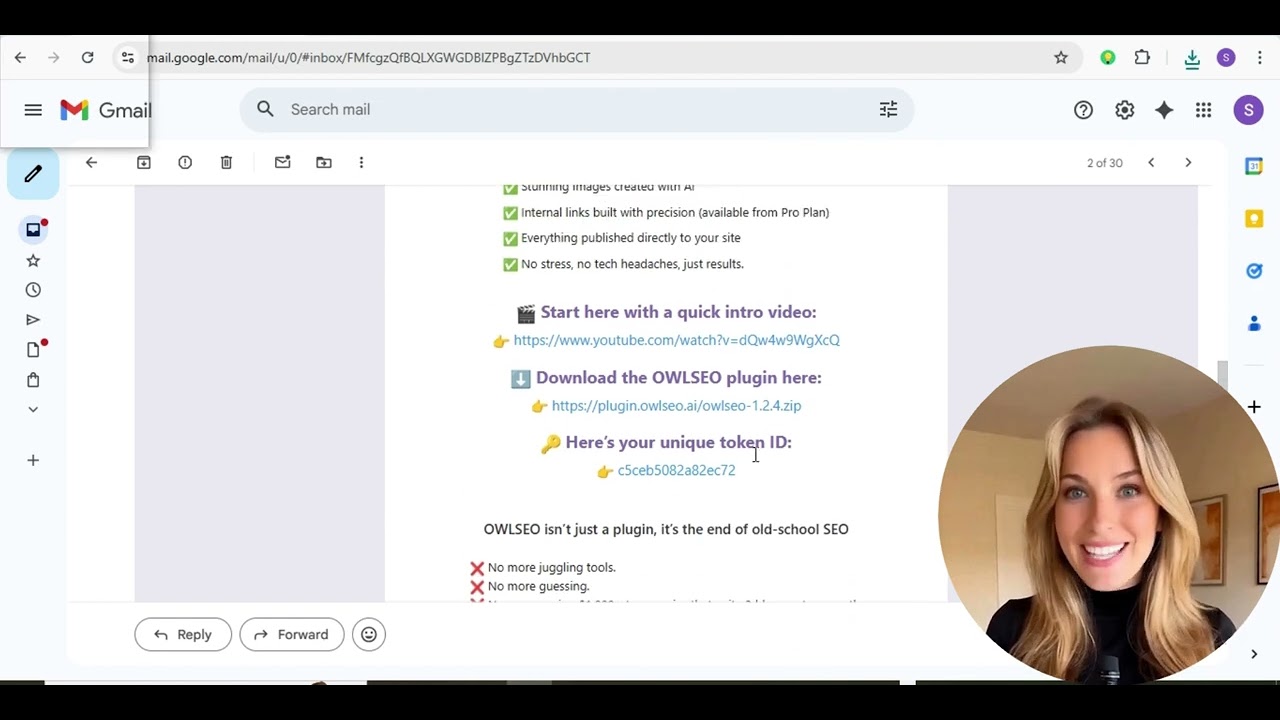Forward this email
The image size is (1280, 720).
pyautogui.click(x=291, y=634)
